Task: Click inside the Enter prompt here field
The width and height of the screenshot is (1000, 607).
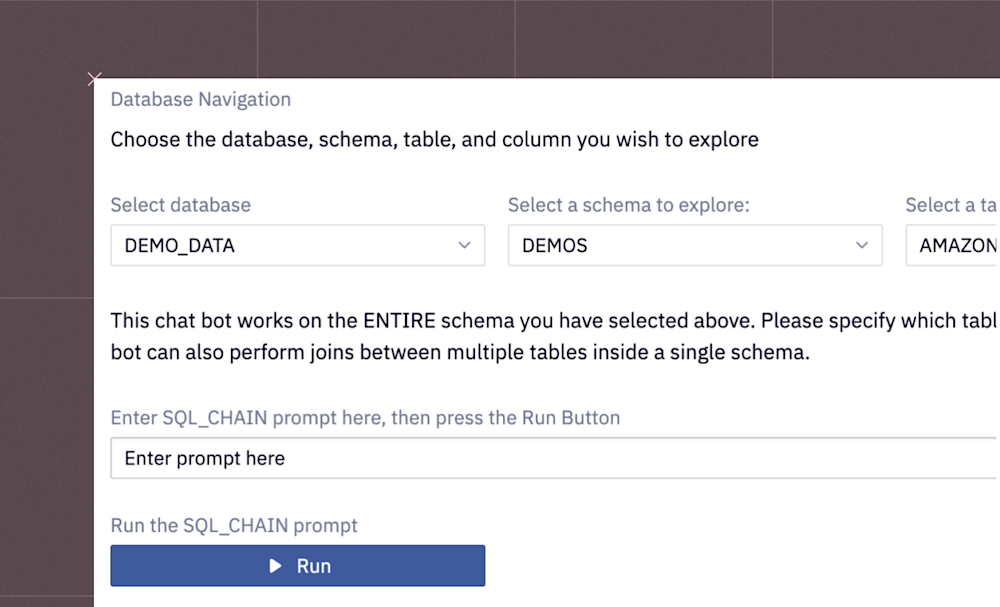Action: point(400,458)
